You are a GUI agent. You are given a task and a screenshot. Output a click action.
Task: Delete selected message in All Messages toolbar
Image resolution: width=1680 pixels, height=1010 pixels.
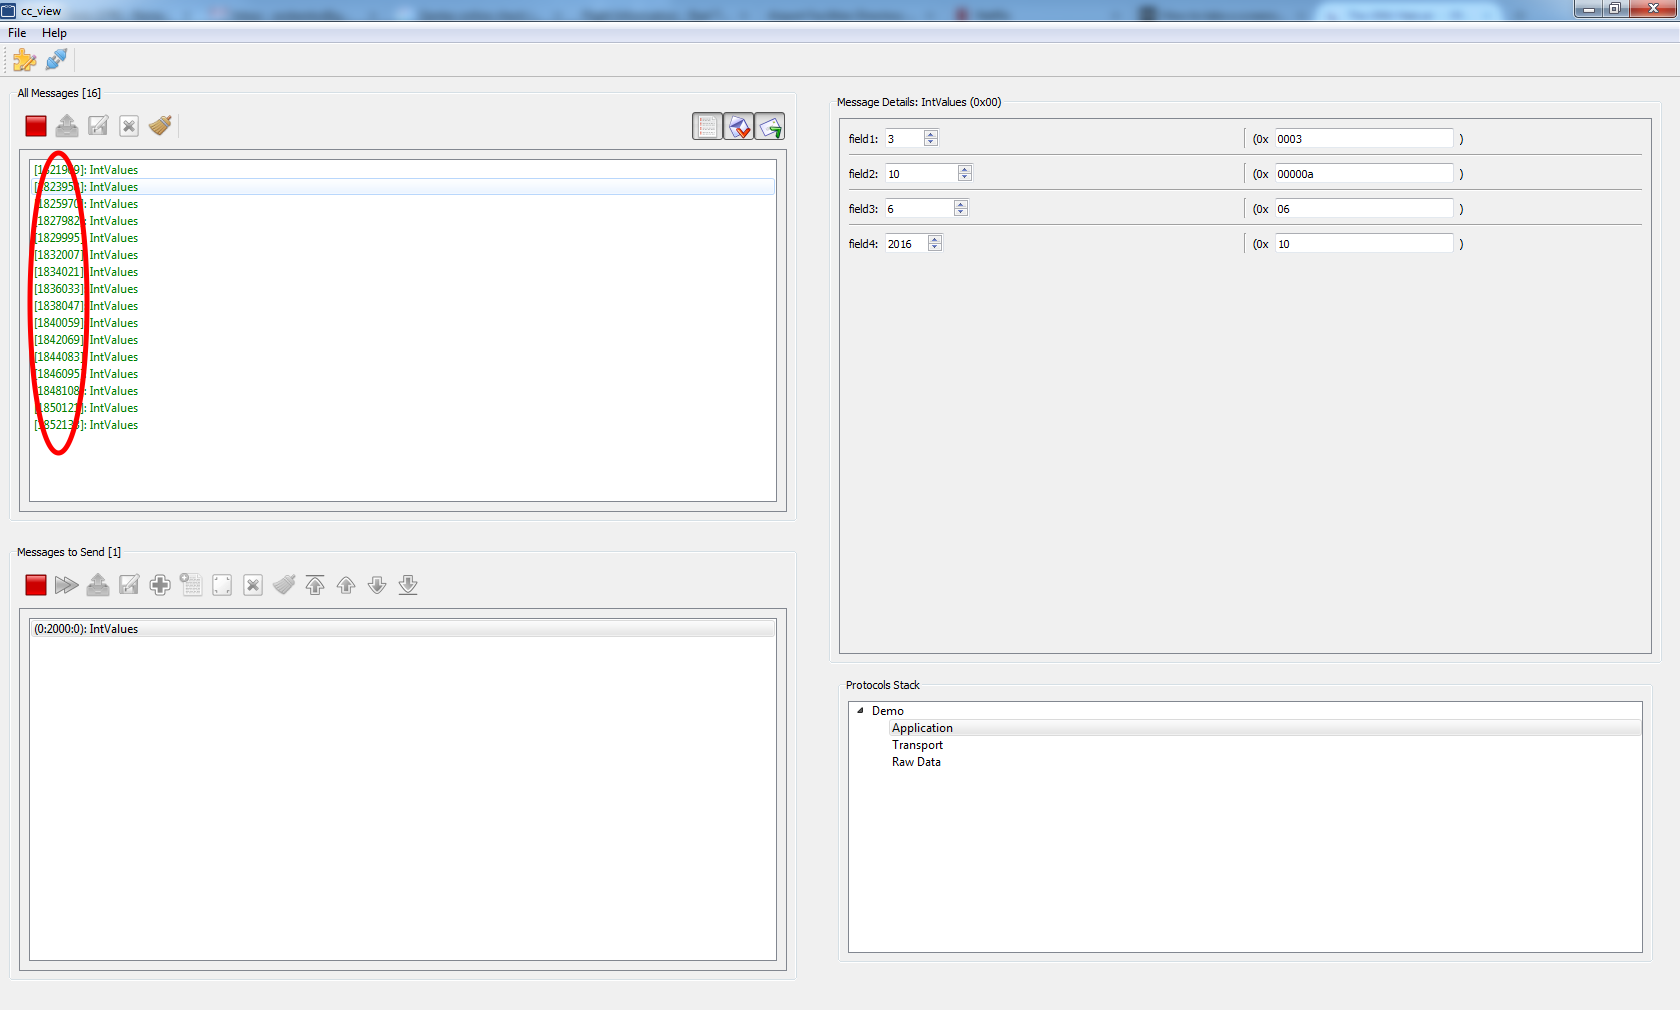[x=129, y=126]
